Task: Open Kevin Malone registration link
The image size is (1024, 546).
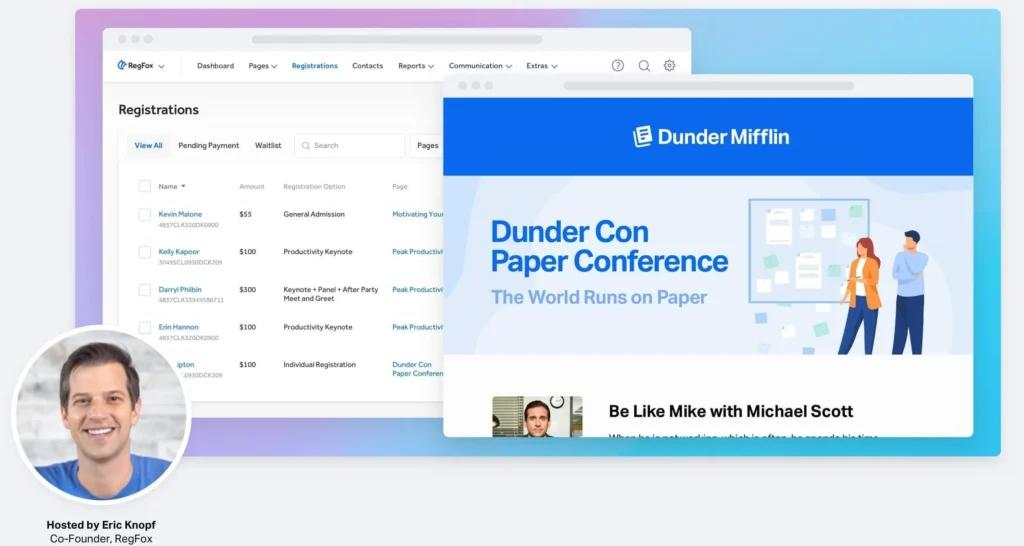Action: [180, 214]
